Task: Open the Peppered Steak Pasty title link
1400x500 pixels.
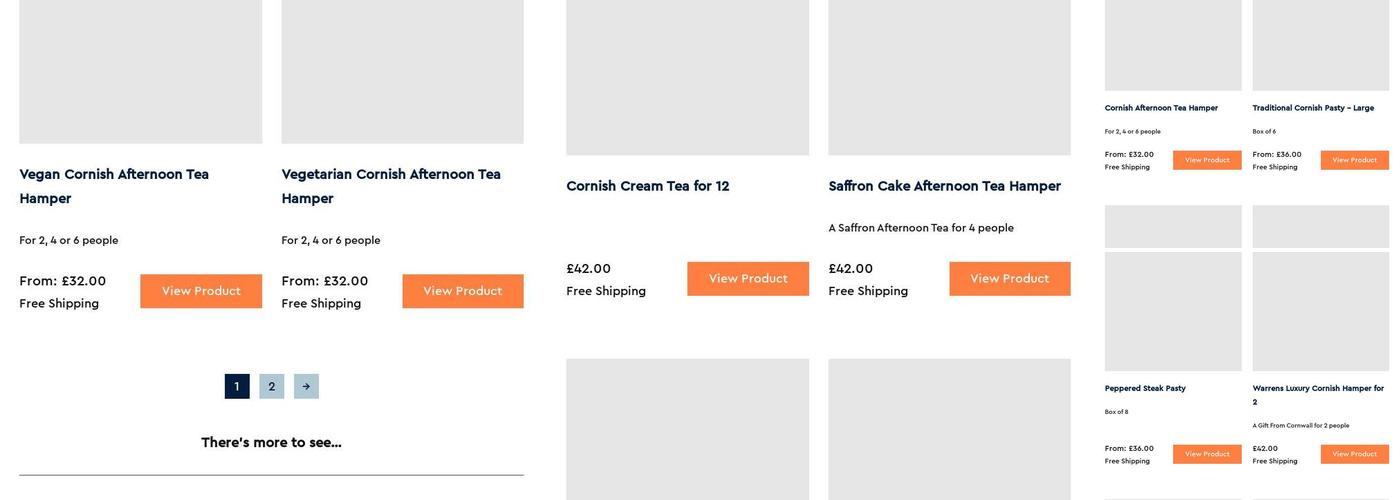Action: click(1145, 388)
